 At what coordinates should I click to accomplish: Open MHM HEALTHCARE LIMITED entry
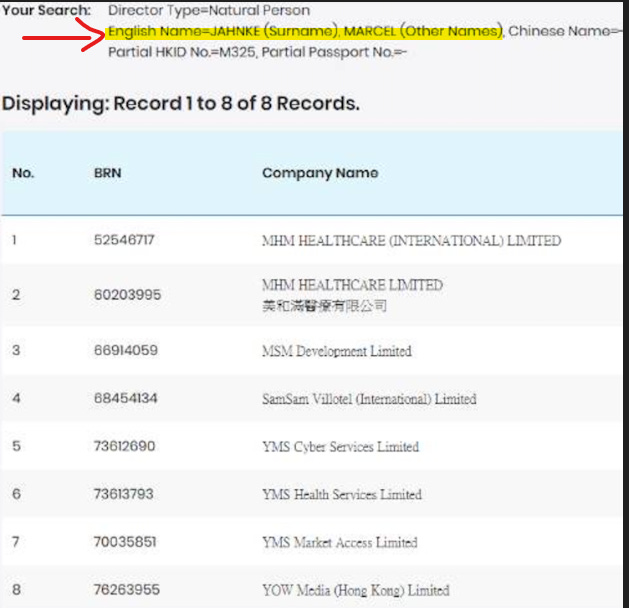coord(352,285)
